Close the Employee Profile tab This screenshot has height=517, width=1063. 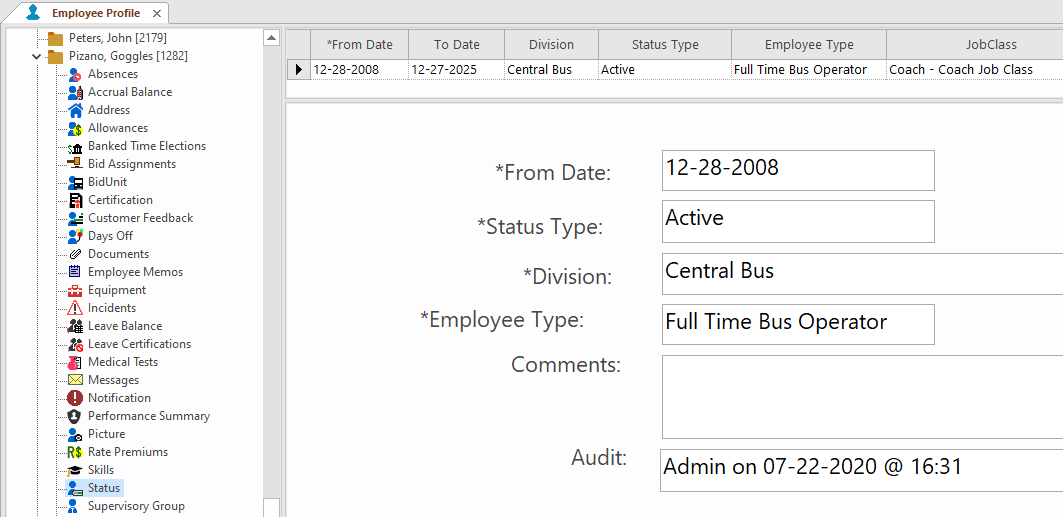coord(157,14)
